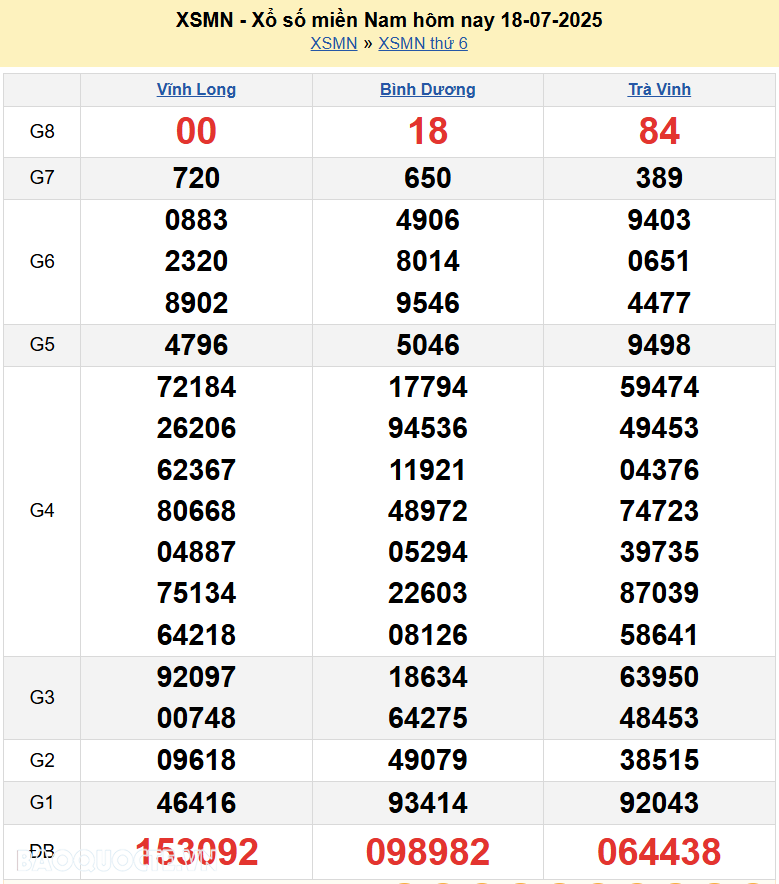Viewport: 779px width, 884px height.
Task: Click Trà Vinh G8 result 84
Action: pyautogui.click(x=659, y=131)
